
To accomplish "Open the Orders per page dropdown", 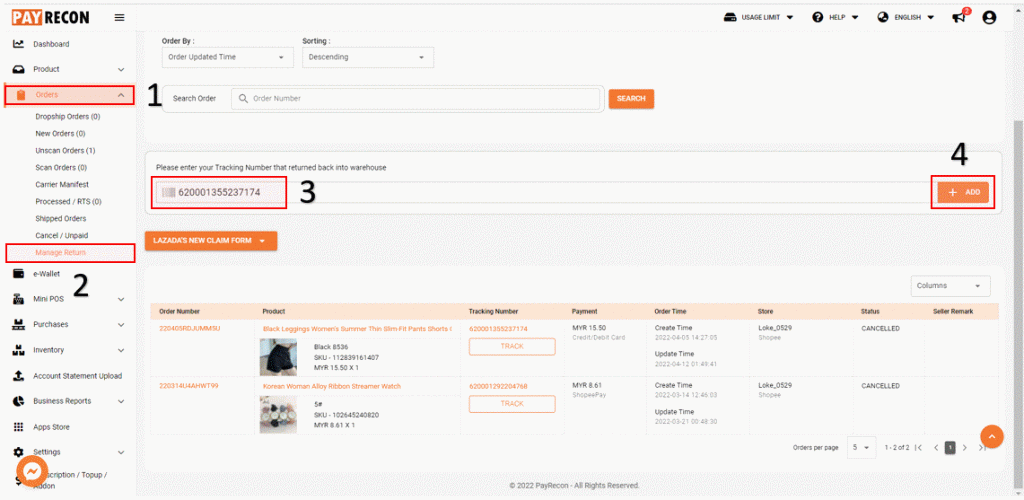I will coord(861,448).
